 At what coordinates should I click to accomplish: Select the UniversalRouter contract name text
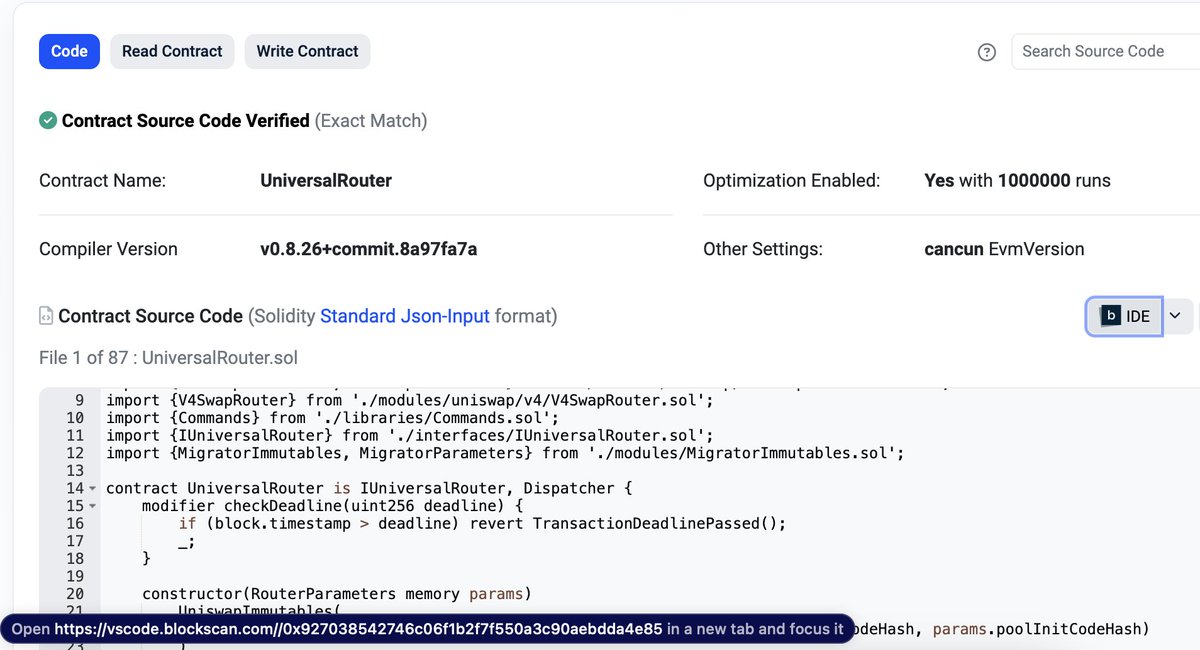[x=326, y=181]
